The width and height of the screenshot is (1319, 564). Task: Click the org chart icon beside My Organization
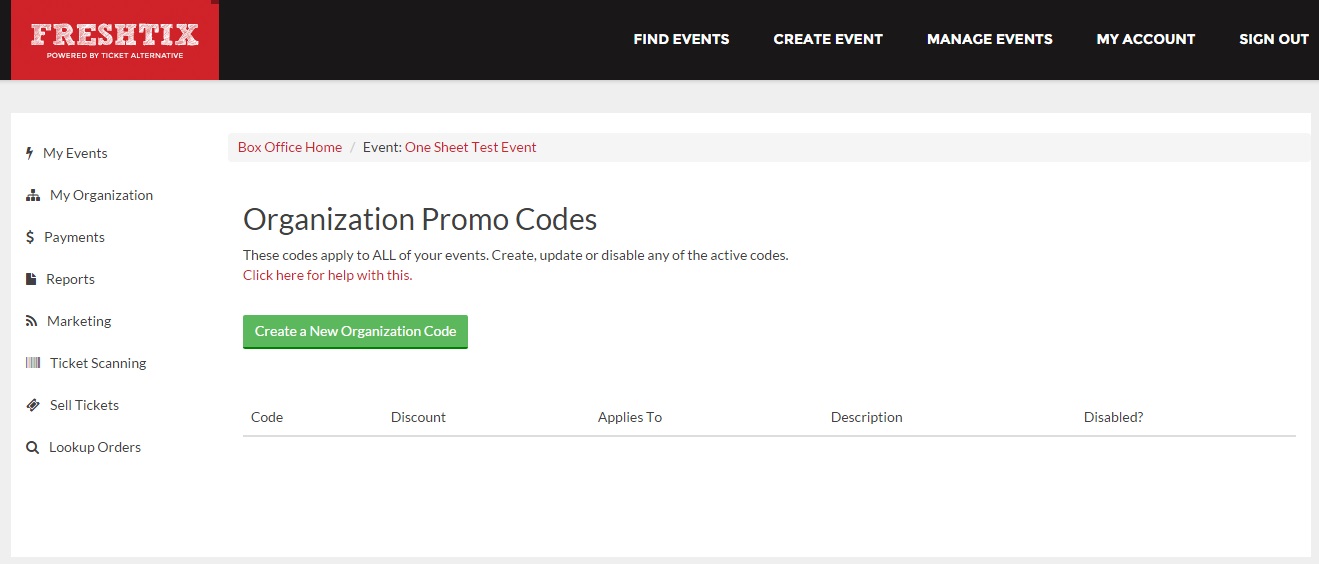click(33, 196)
